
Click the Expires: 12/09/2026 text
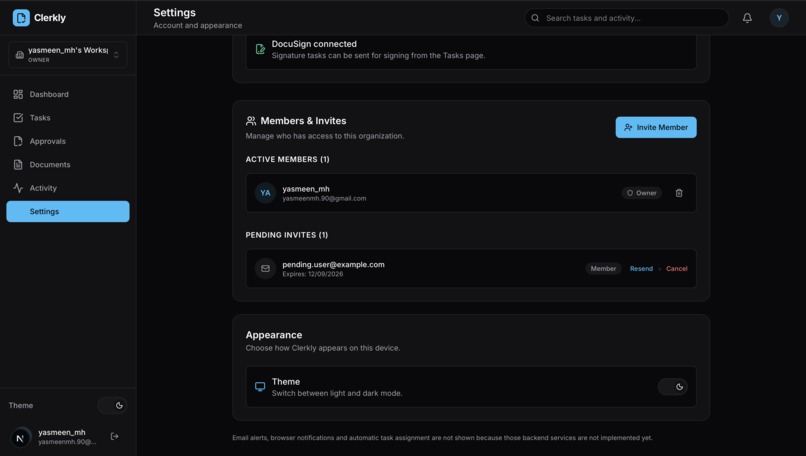313,274
